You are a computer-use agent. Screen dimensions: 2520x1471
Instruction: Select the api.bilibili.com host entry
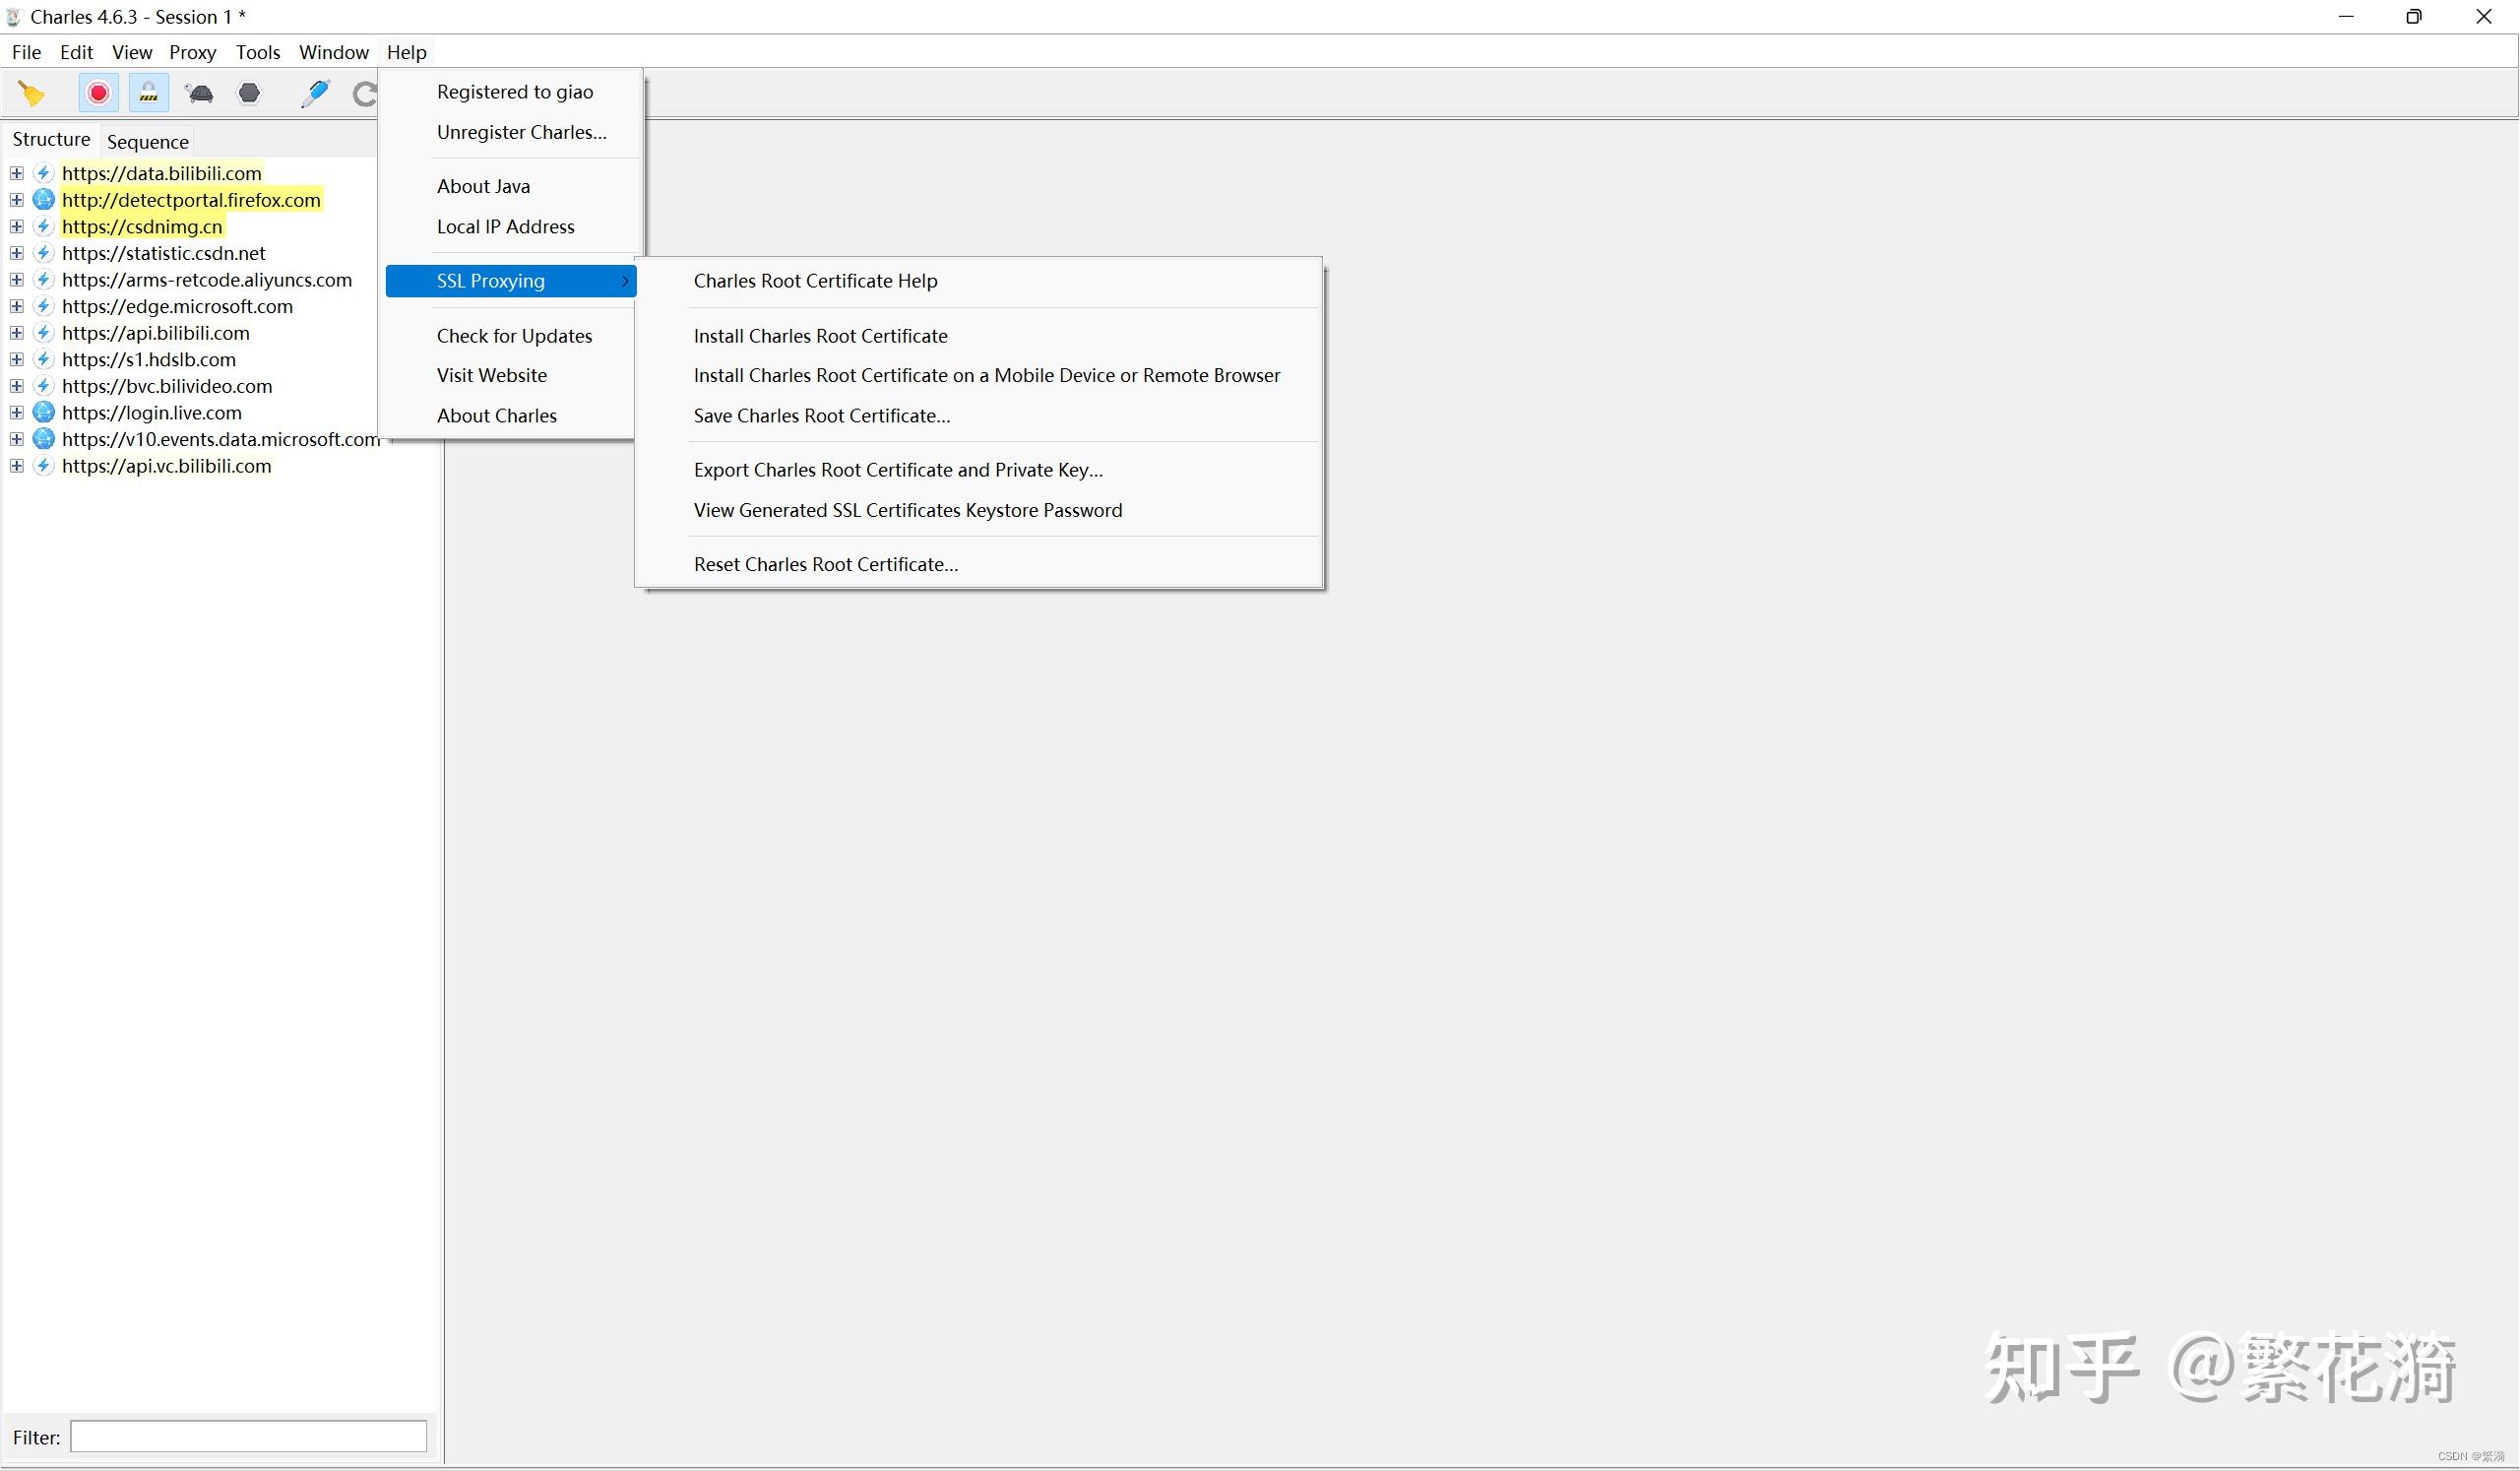pyautogui.click(x=155, y=333)
